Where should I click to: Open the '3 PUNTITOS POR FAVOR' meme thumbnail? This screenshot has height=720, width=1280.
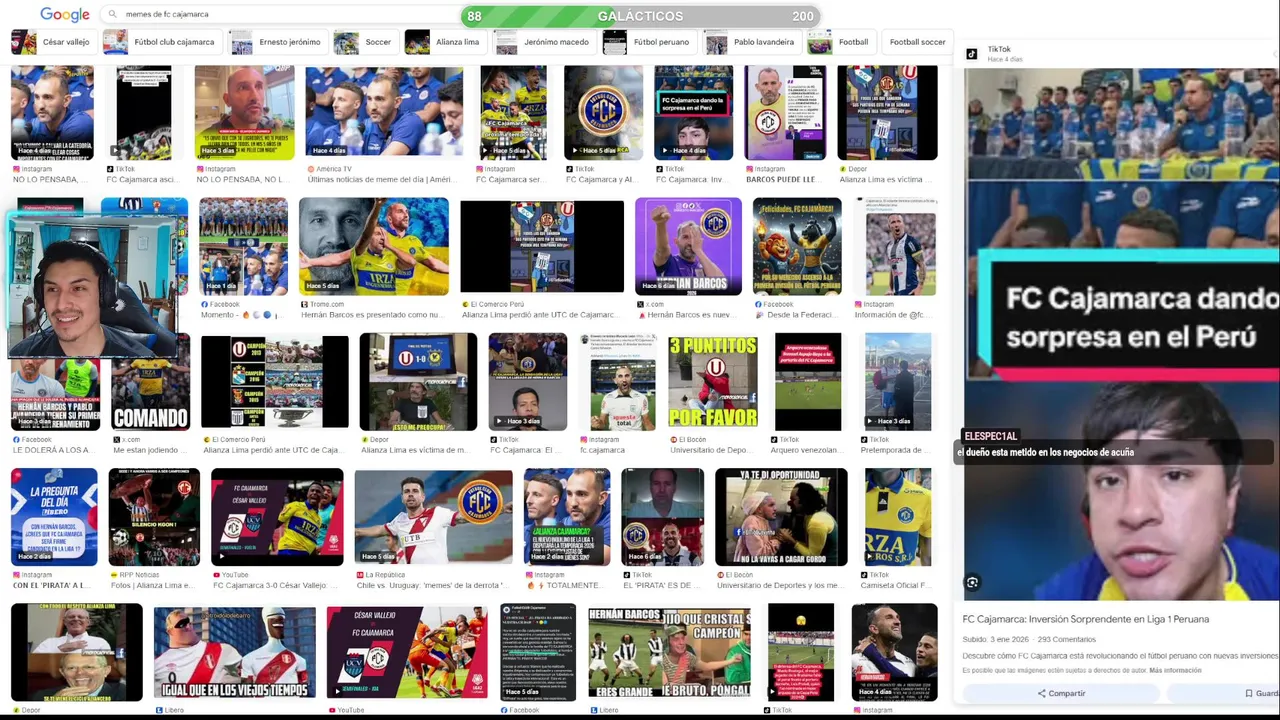[x=712, y=382]
